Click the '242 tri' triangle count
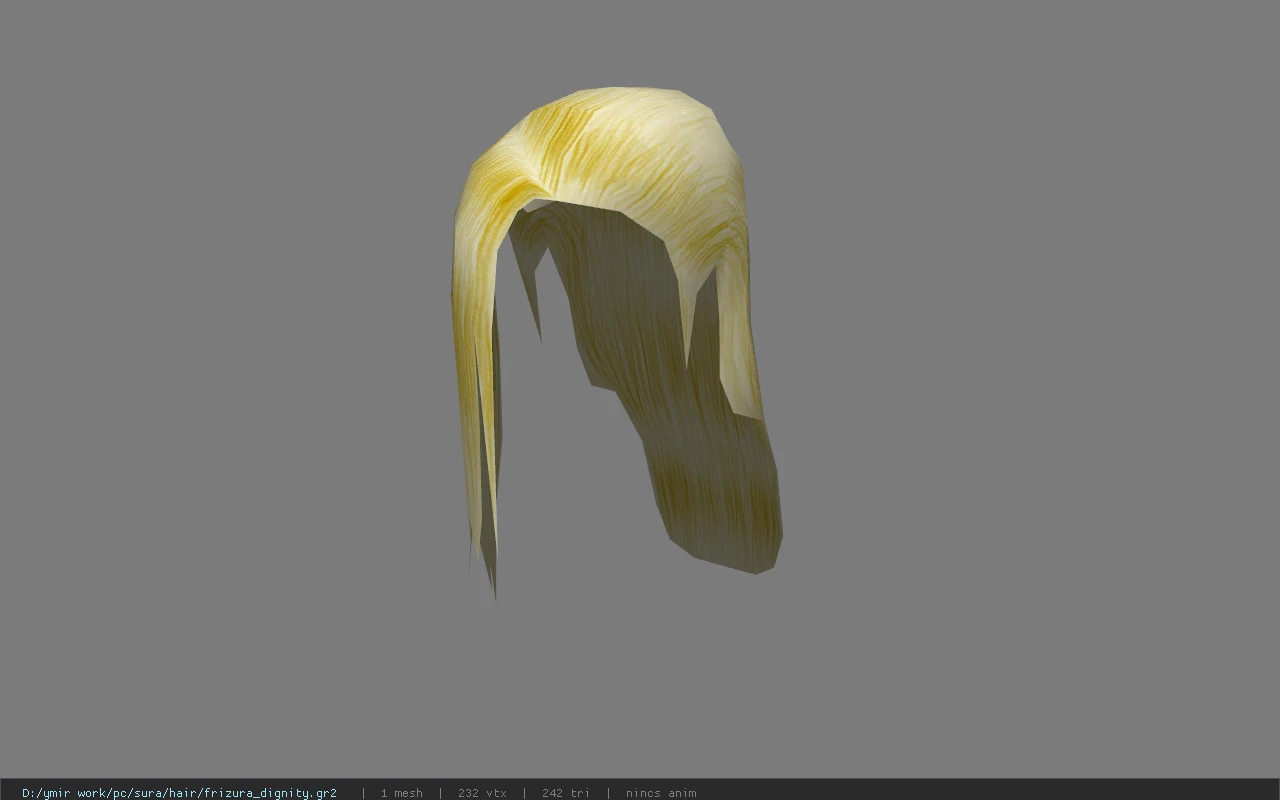 [x=565, y=793]
